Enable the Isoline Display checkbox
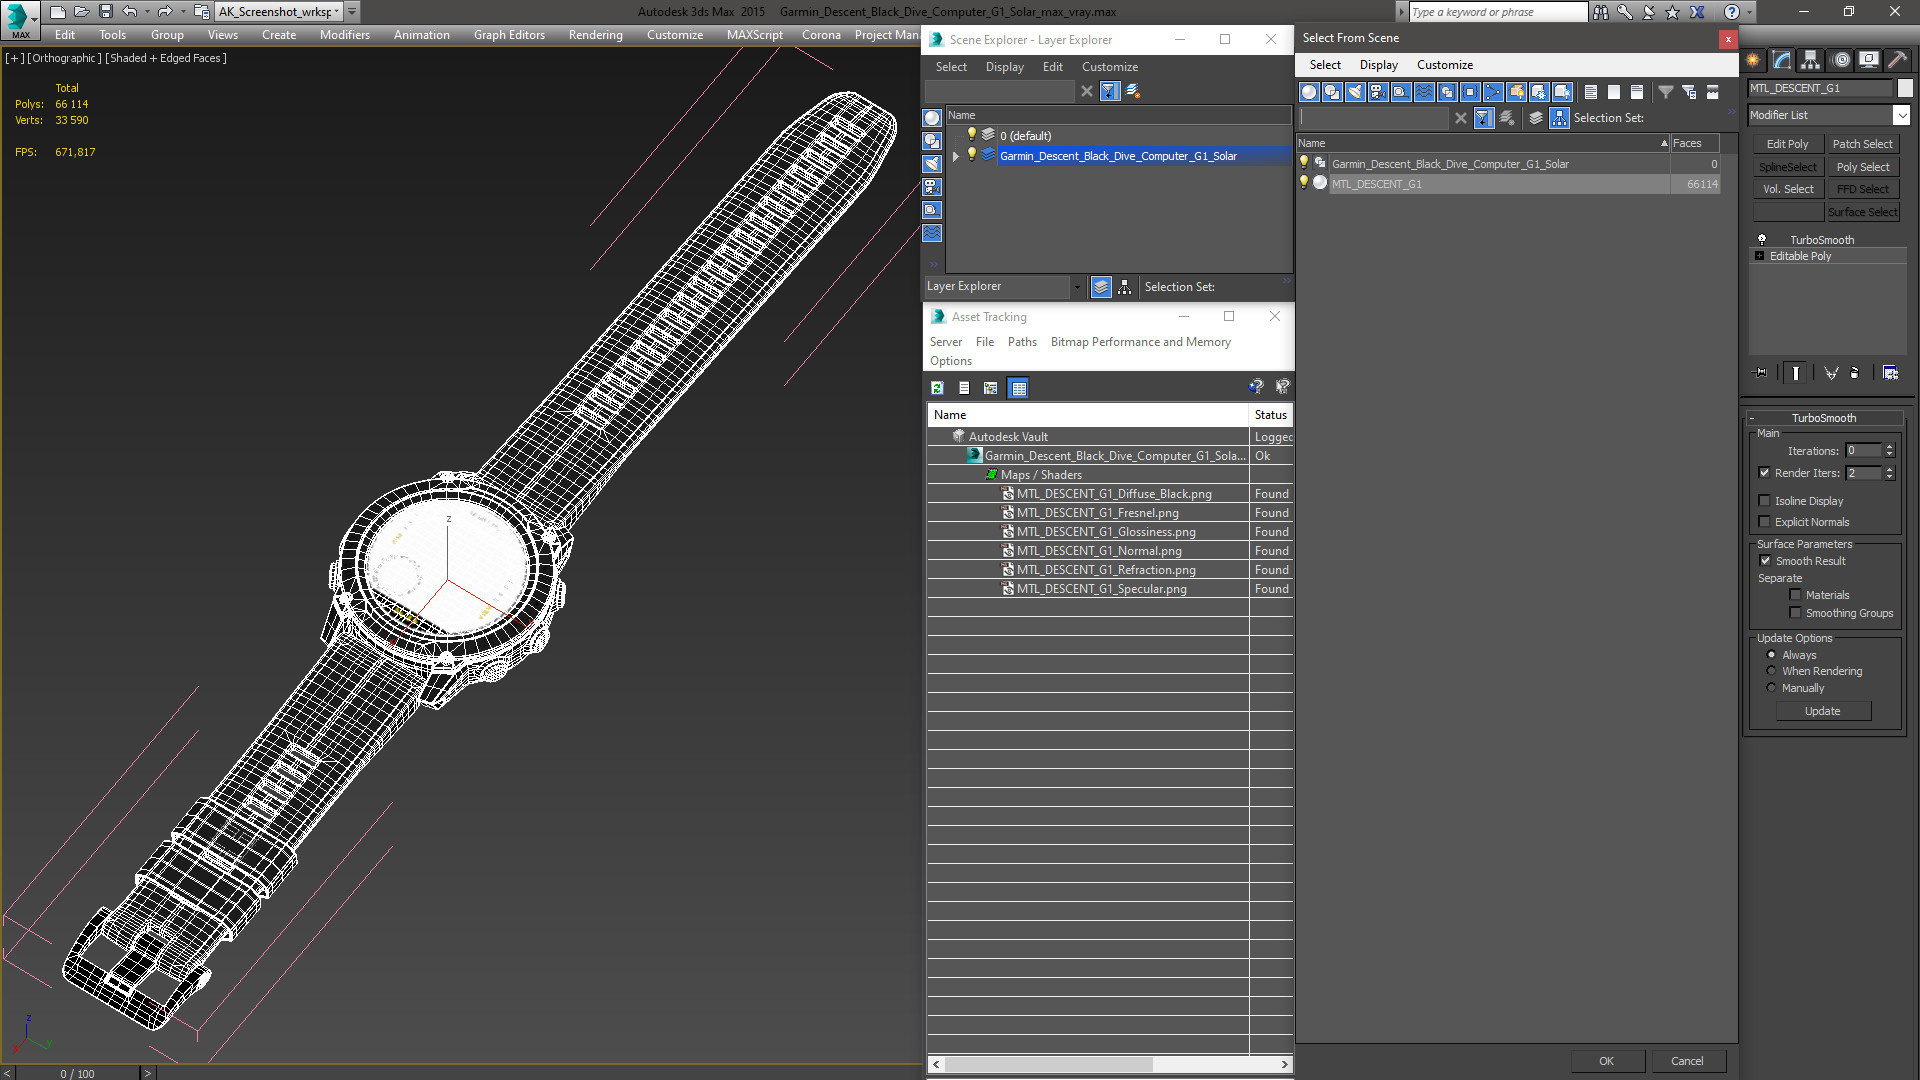This screenshot has width=1920, height=1080. click(1764, 501)
